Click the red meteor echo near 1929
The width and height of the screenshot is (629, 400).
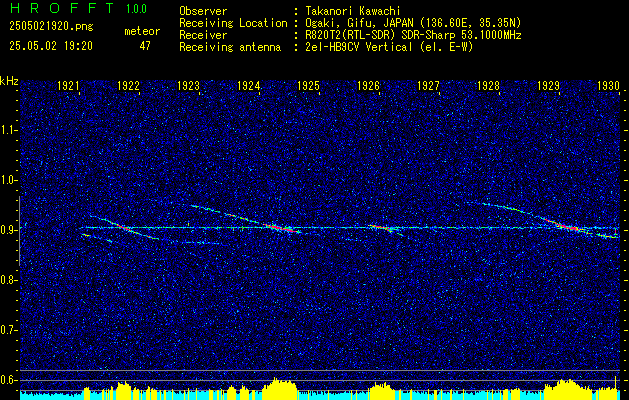(x=566, y=226)
